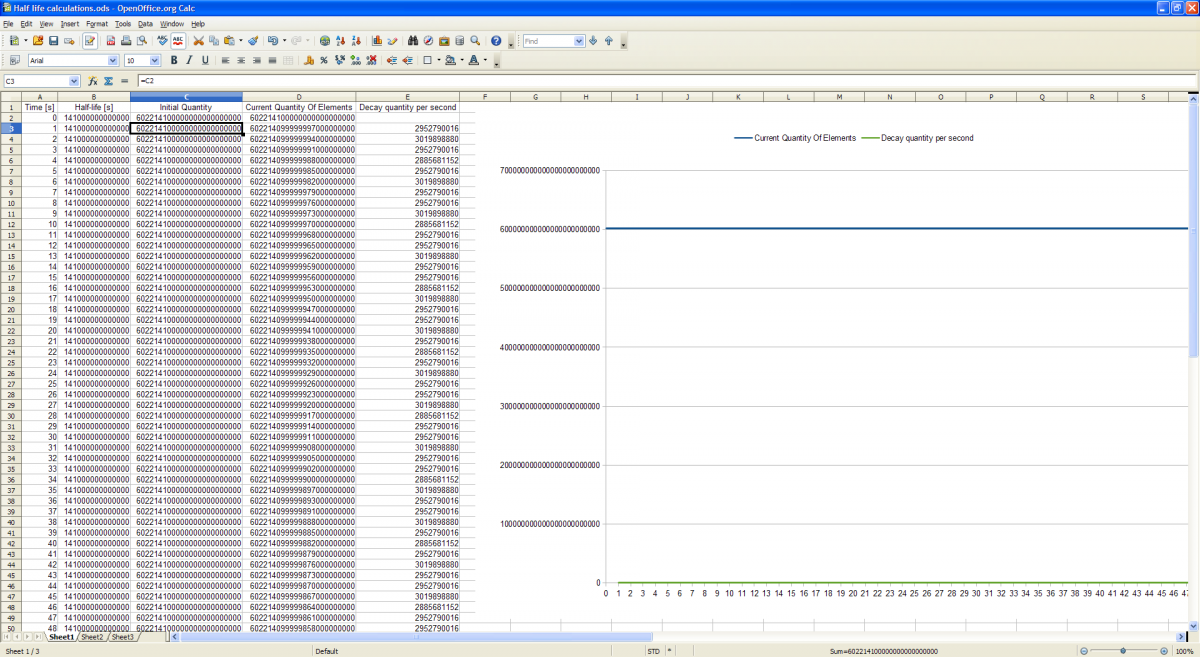
Task: Open the Format menu
Action: click(x=97, y=23)
